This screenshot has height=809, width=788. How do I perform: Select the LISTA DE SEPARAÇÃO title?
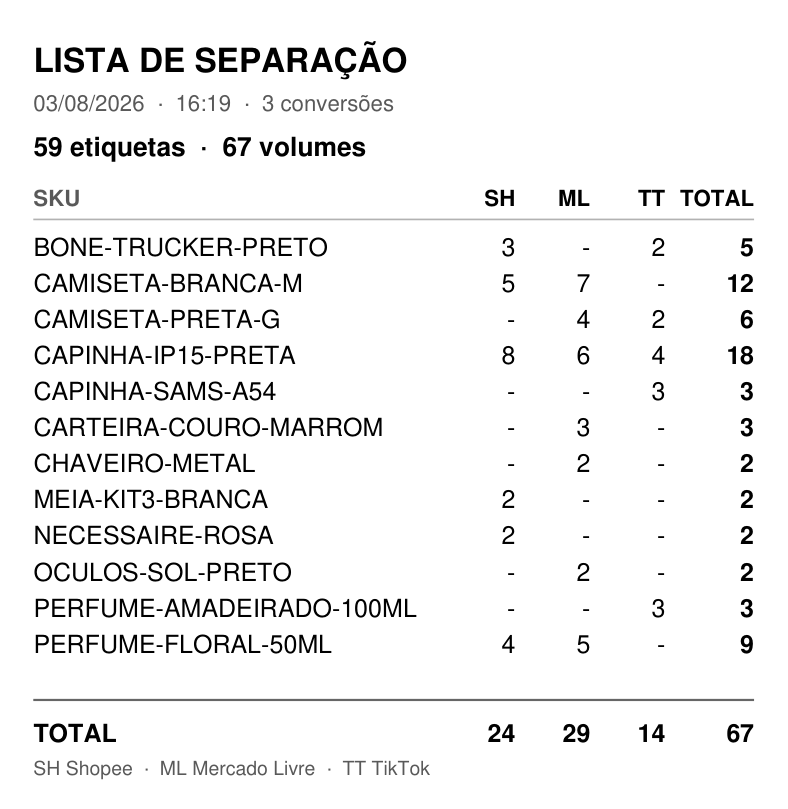pos(220,60)
